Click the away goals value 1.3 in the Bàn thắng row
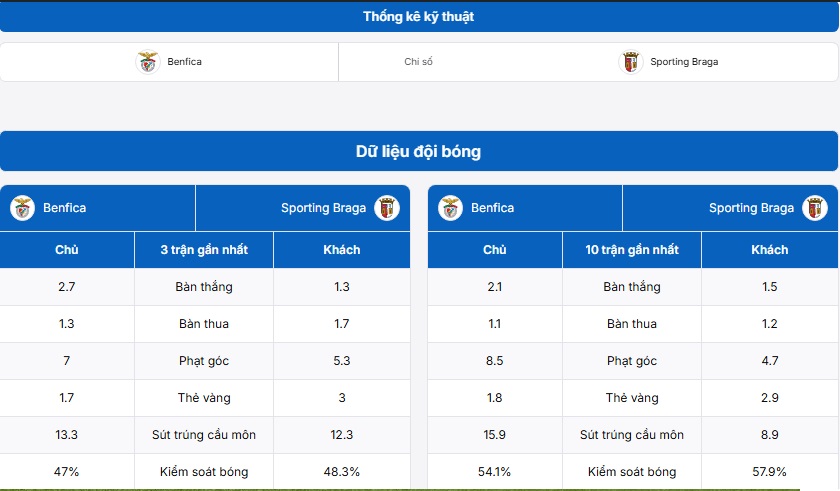The height and width of the screenshot is (491, 840). click(342, 287)
